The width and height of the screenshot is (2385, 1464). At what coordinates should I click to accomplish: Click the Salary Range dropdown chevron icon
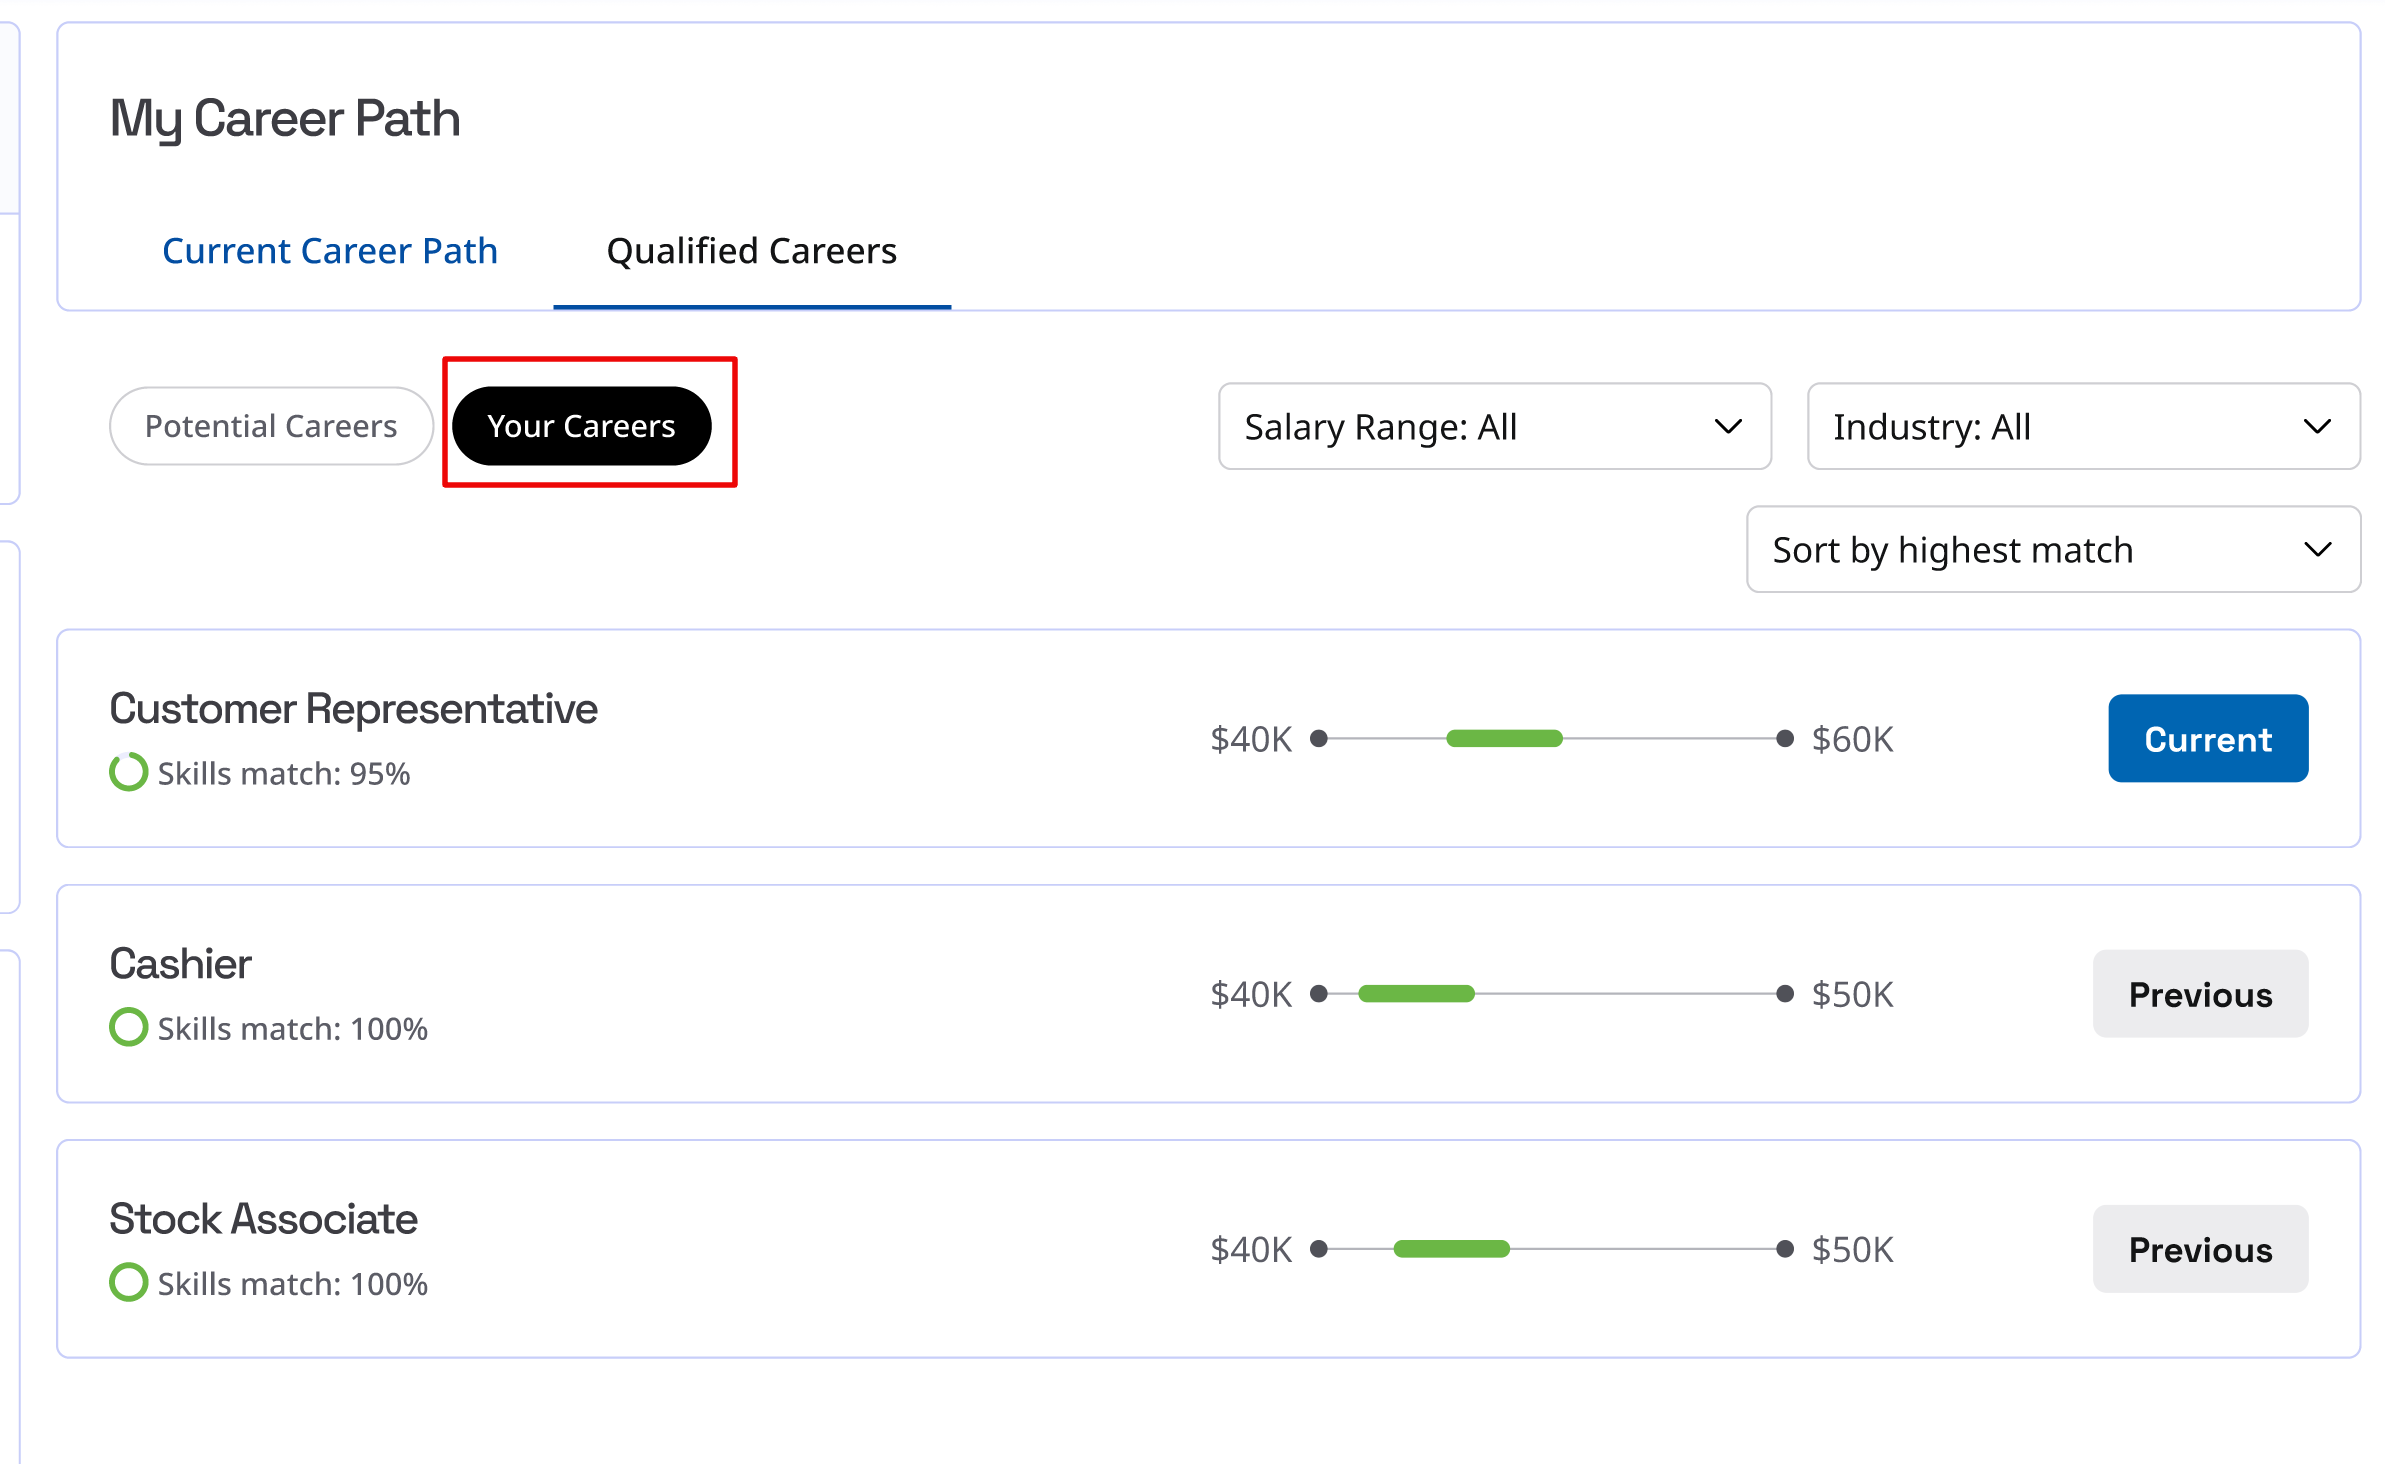point(1728,427)
